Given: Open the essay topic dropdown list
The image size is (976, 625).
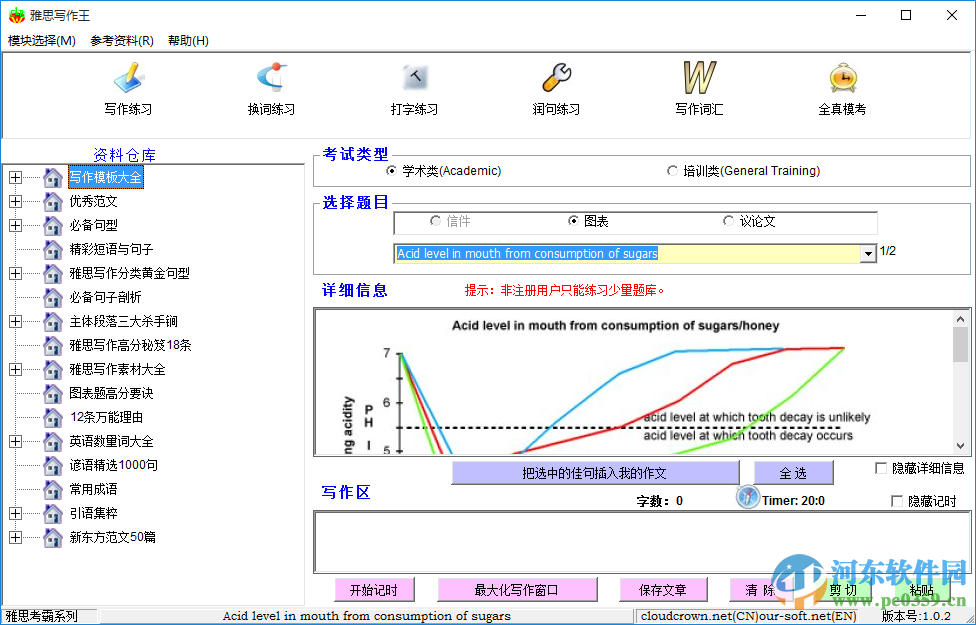Looking at the screenshot, I should coord(866,253).
